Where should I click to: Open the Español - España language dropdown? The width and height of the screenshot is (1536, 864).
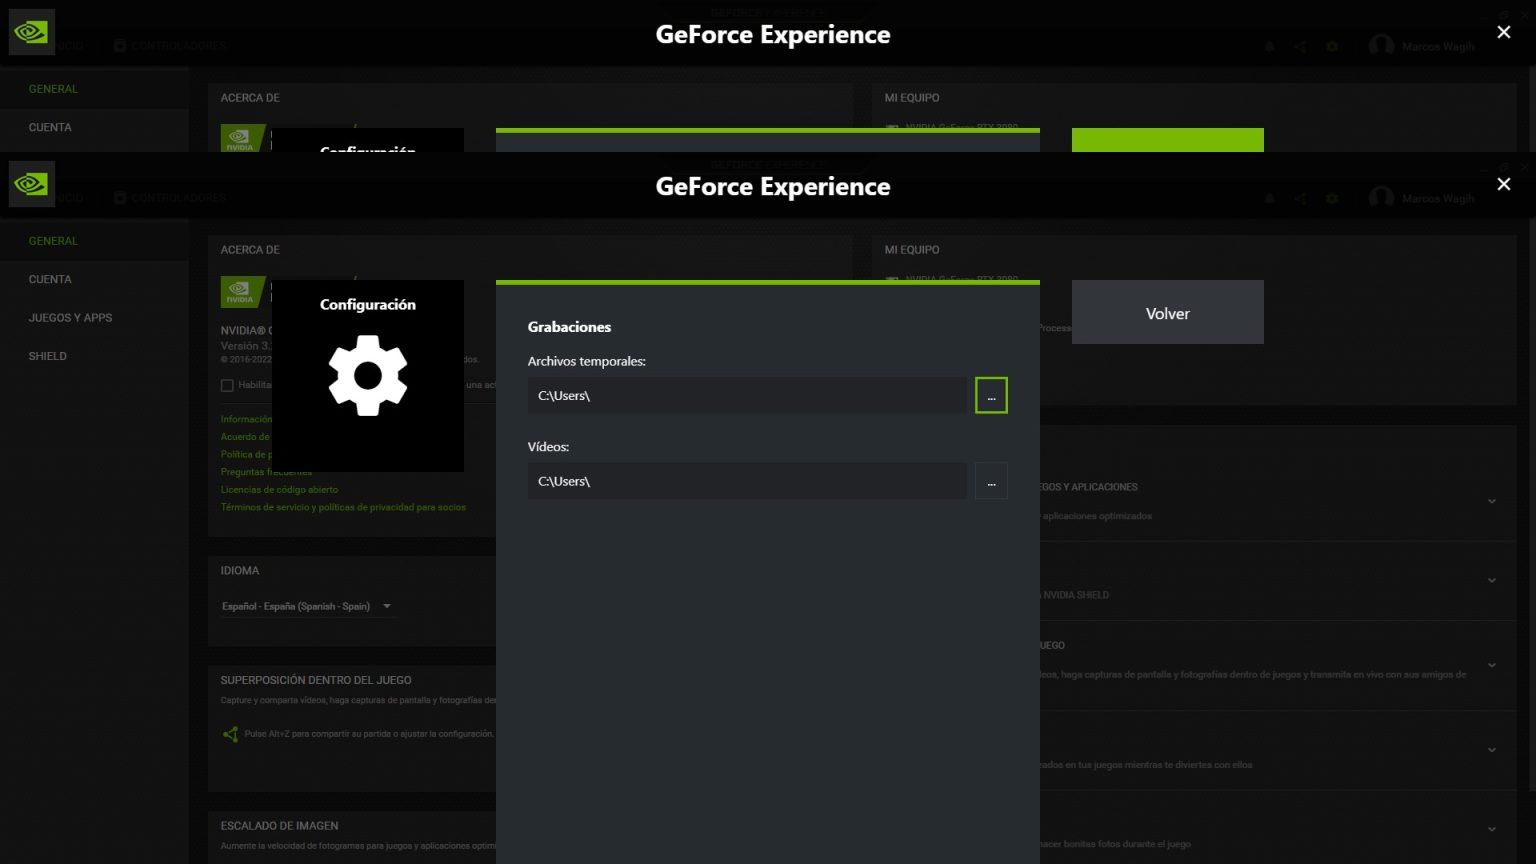[x=306, y=606]
